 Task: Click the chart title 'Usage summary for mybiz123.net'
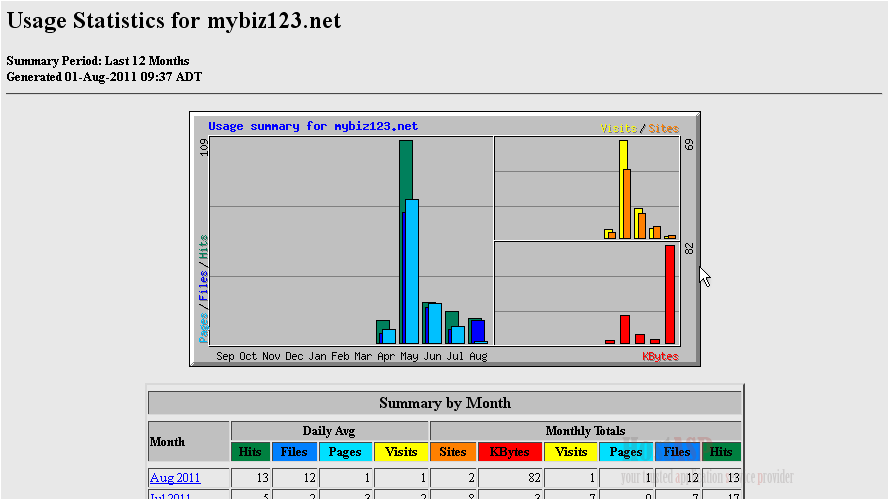click(x=313, y=126)
